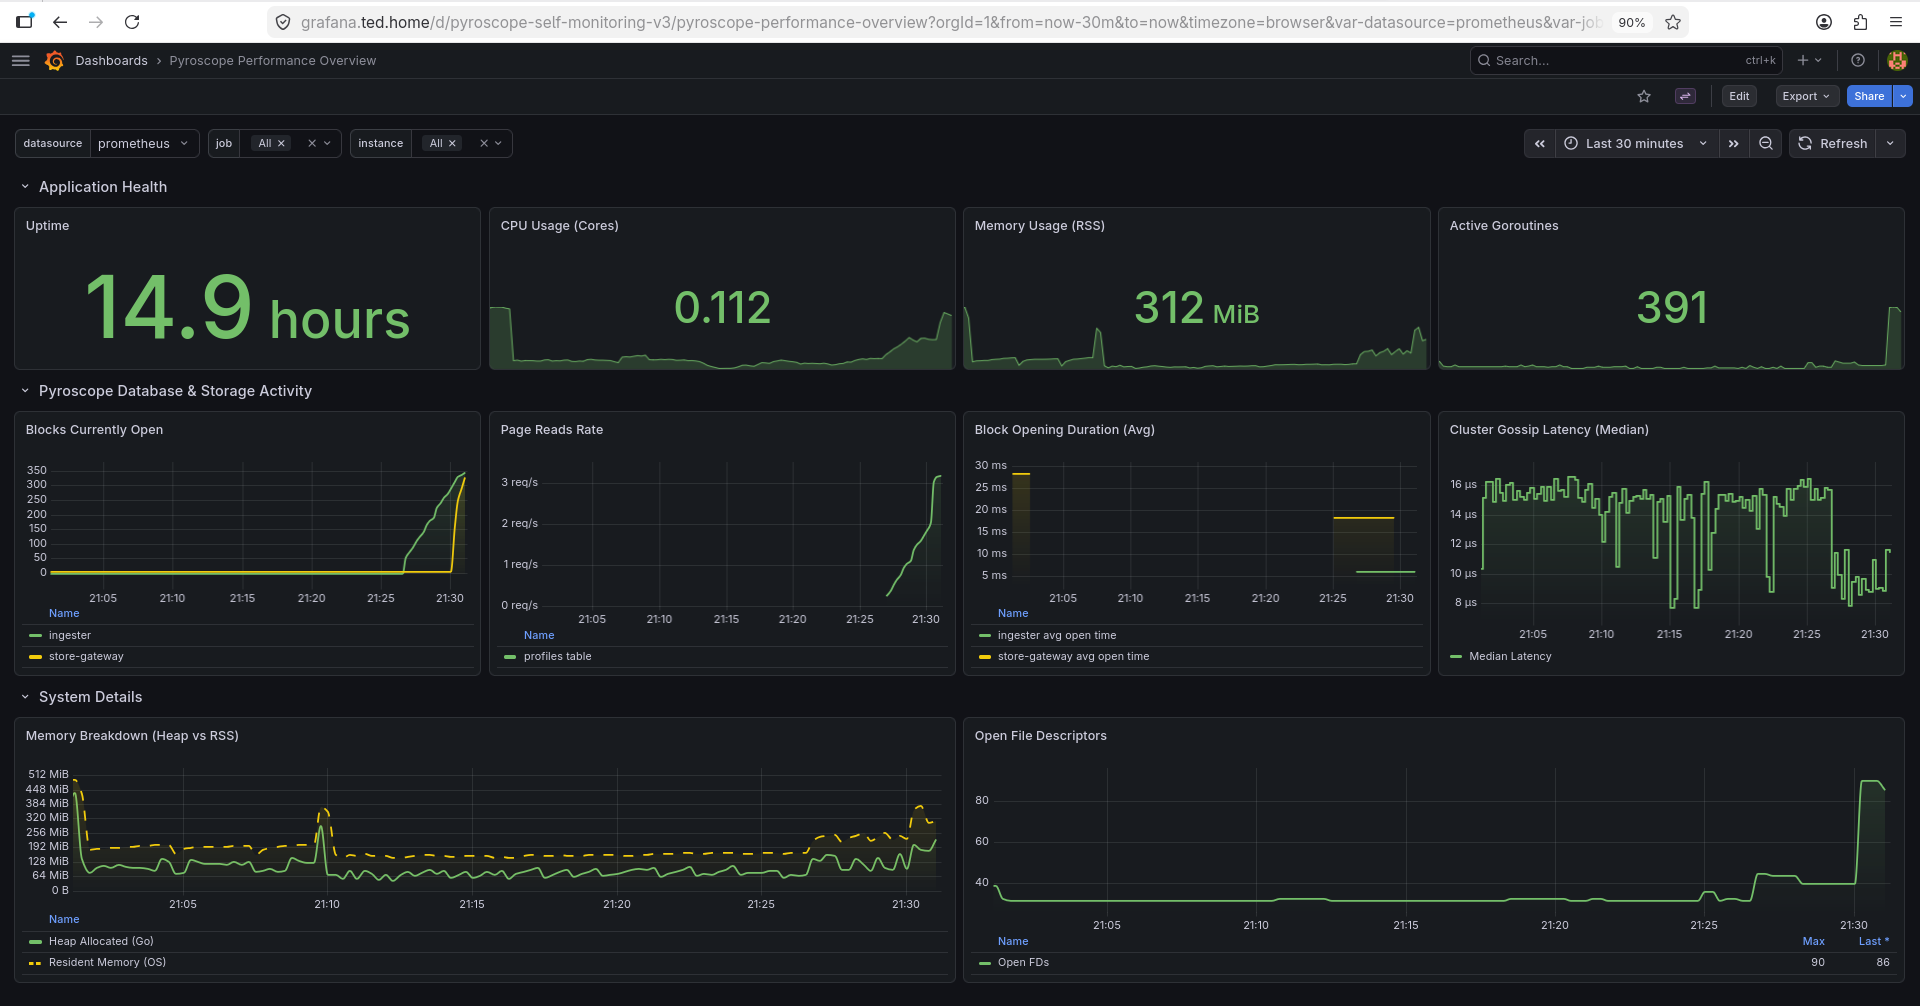Click the browser URL address bar
The image size is (1920, 1006).
click(x=950, y=22)
